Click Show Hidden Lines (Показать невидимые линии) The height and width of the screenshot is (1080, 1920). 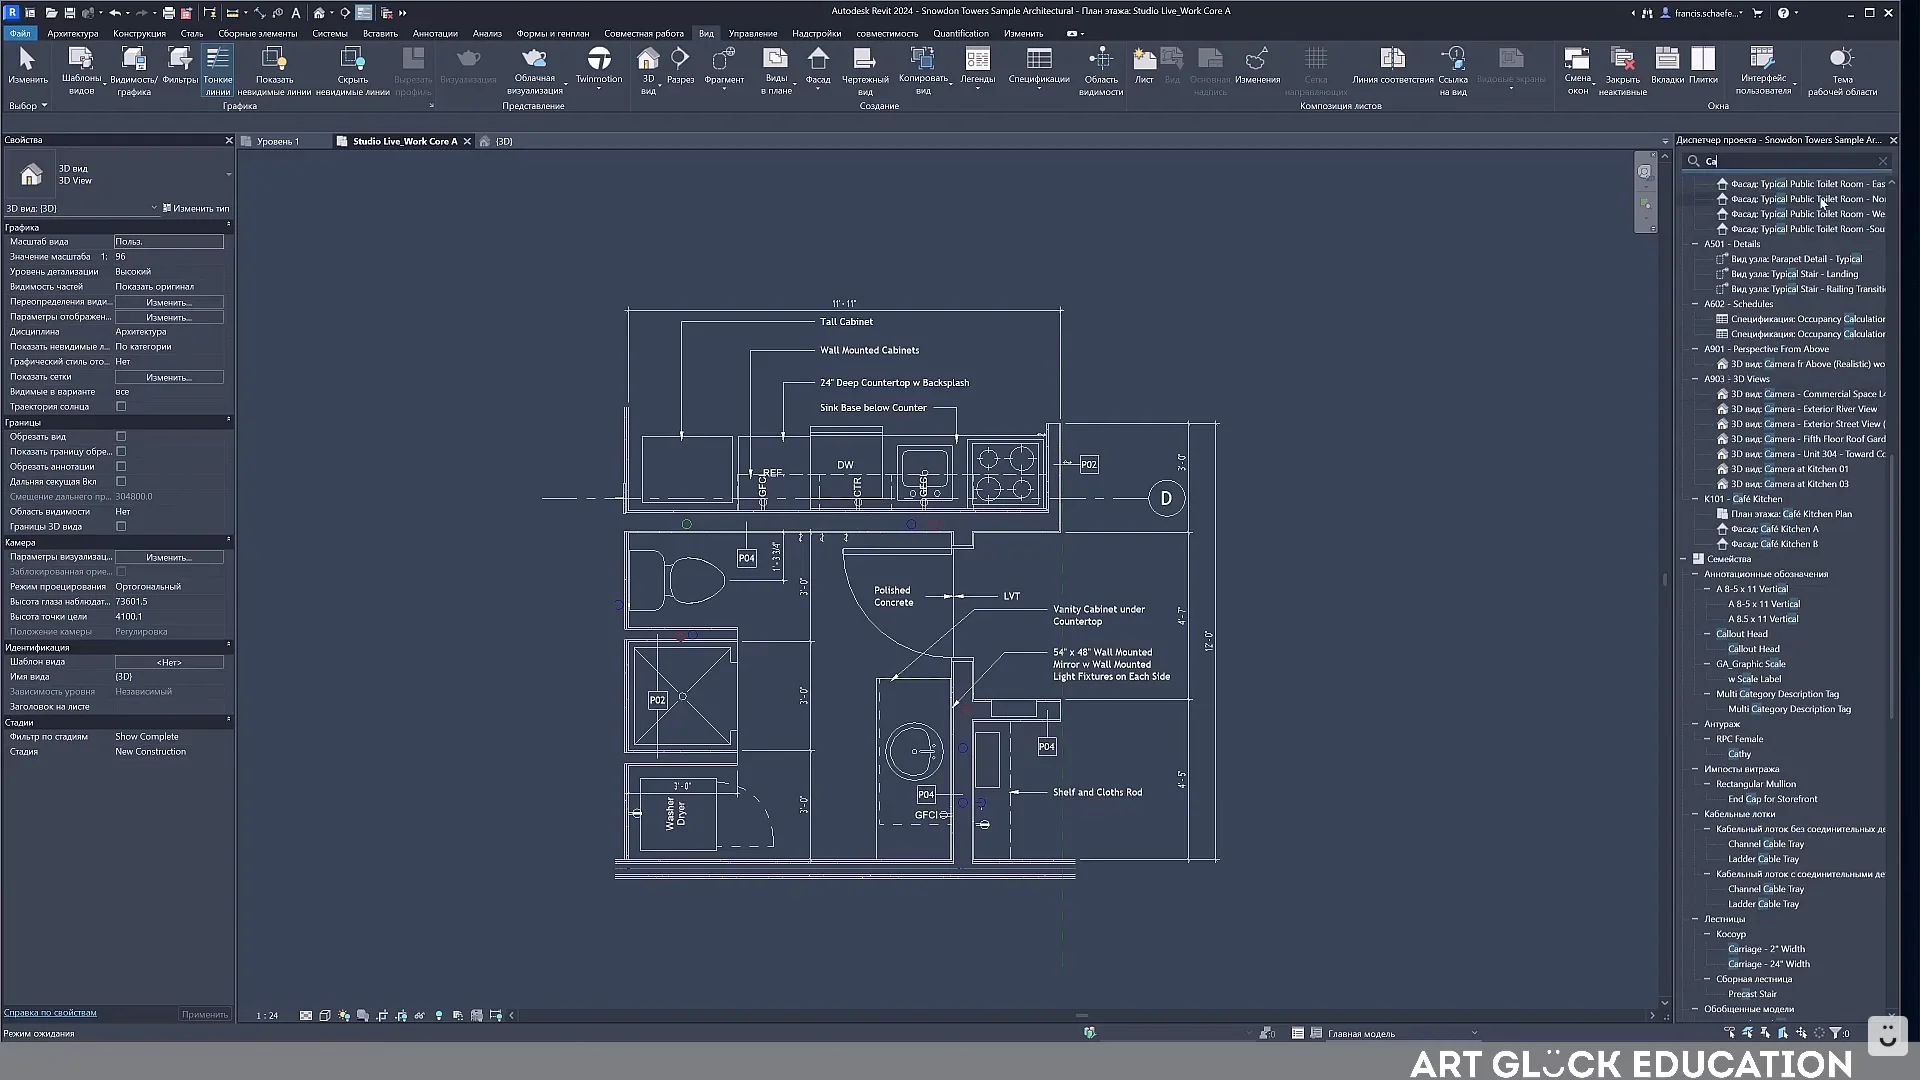pyautogui.click(x=274, y=70)
